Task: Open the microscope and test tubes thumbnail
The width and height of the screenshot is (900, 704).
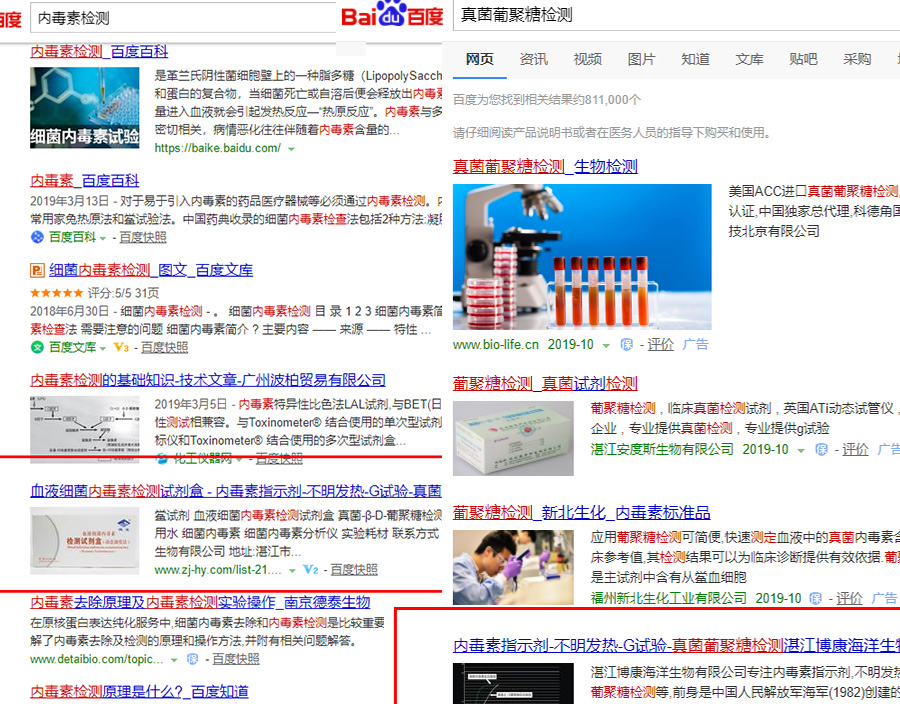Action: point(582,256)
